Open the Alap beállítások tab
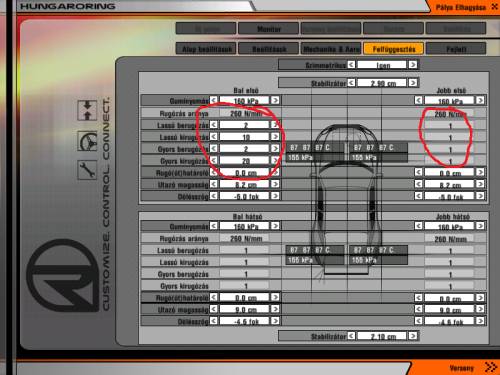500x375 pixels. [206, 49]
